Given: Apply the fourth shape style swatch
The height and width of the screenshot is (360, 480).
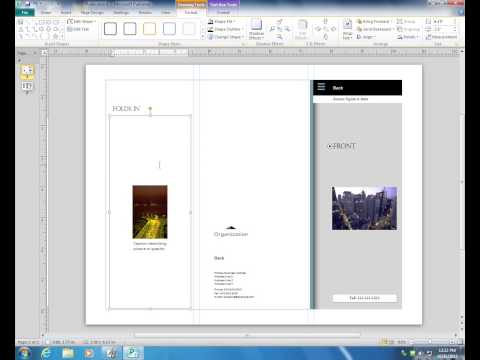Looking at the screenshot, I should pyautogui.click(x=169, y=29).
